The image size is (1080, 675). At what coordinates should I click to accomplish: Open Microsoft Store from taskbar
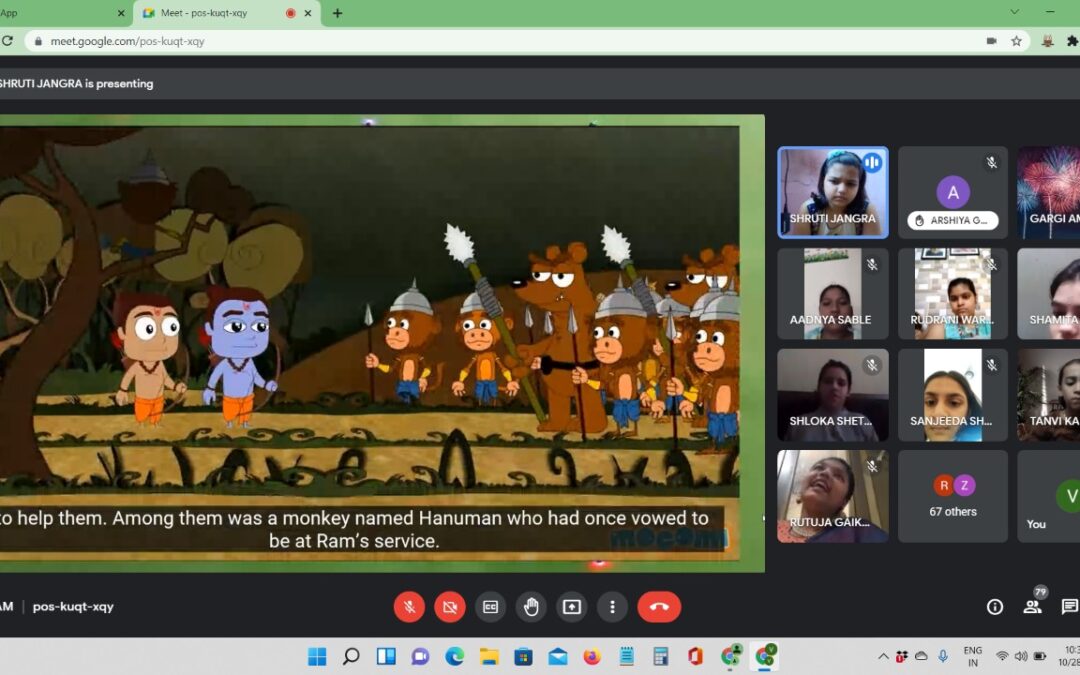[x=523, y=656]
